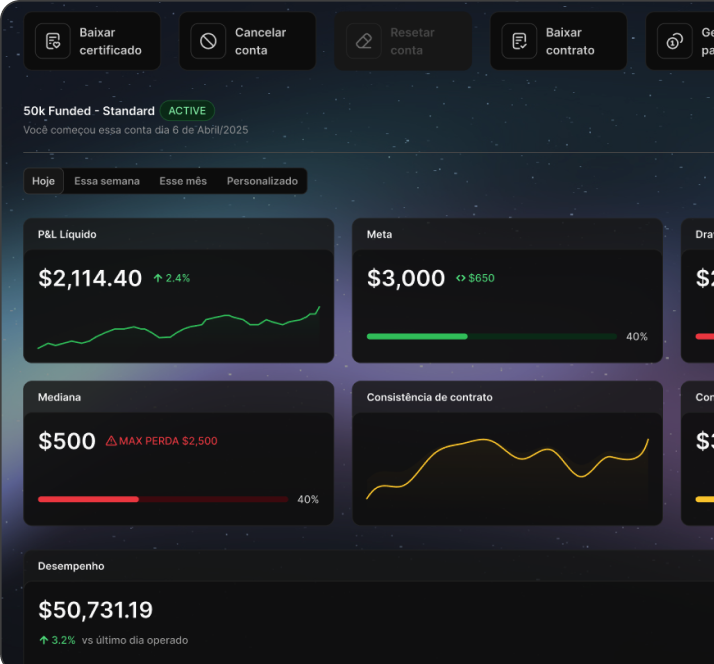714x664 pixels.
Task: Open the Personalizado date range tab
Action: pos(262,181)
